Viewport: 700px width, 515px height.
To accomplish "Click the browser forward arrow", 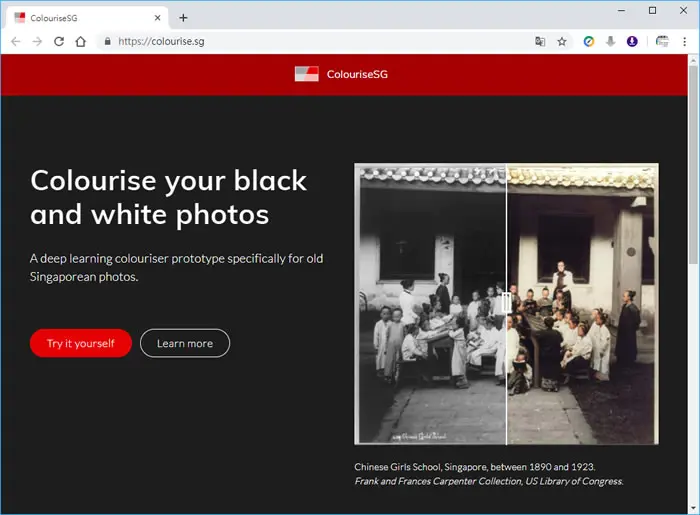I will coord(37,42).
